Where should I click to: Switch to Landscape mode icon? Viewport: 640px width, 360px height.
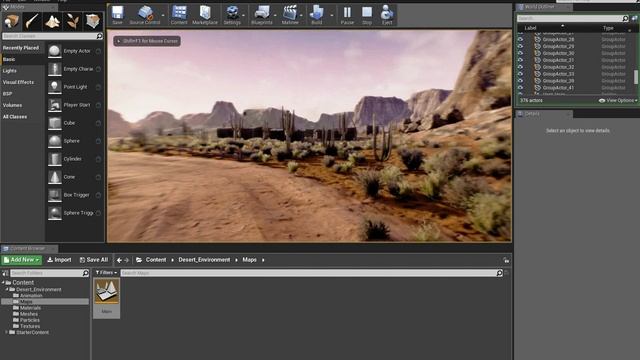click(52, 21)
